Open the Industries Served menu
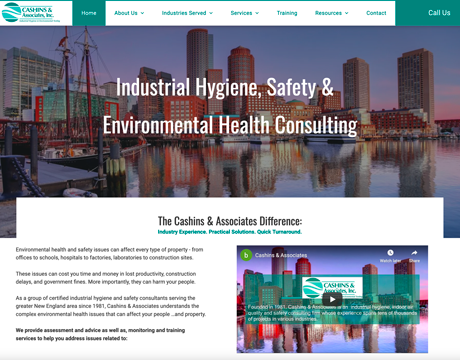The height and width of the screenshot is (360, 460). [x=184, y=13]
